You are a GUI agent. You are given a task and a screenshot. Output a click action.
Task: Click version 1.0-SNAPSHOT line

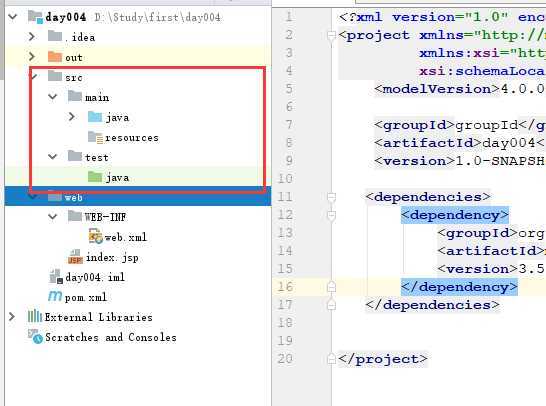click(460, 161)
